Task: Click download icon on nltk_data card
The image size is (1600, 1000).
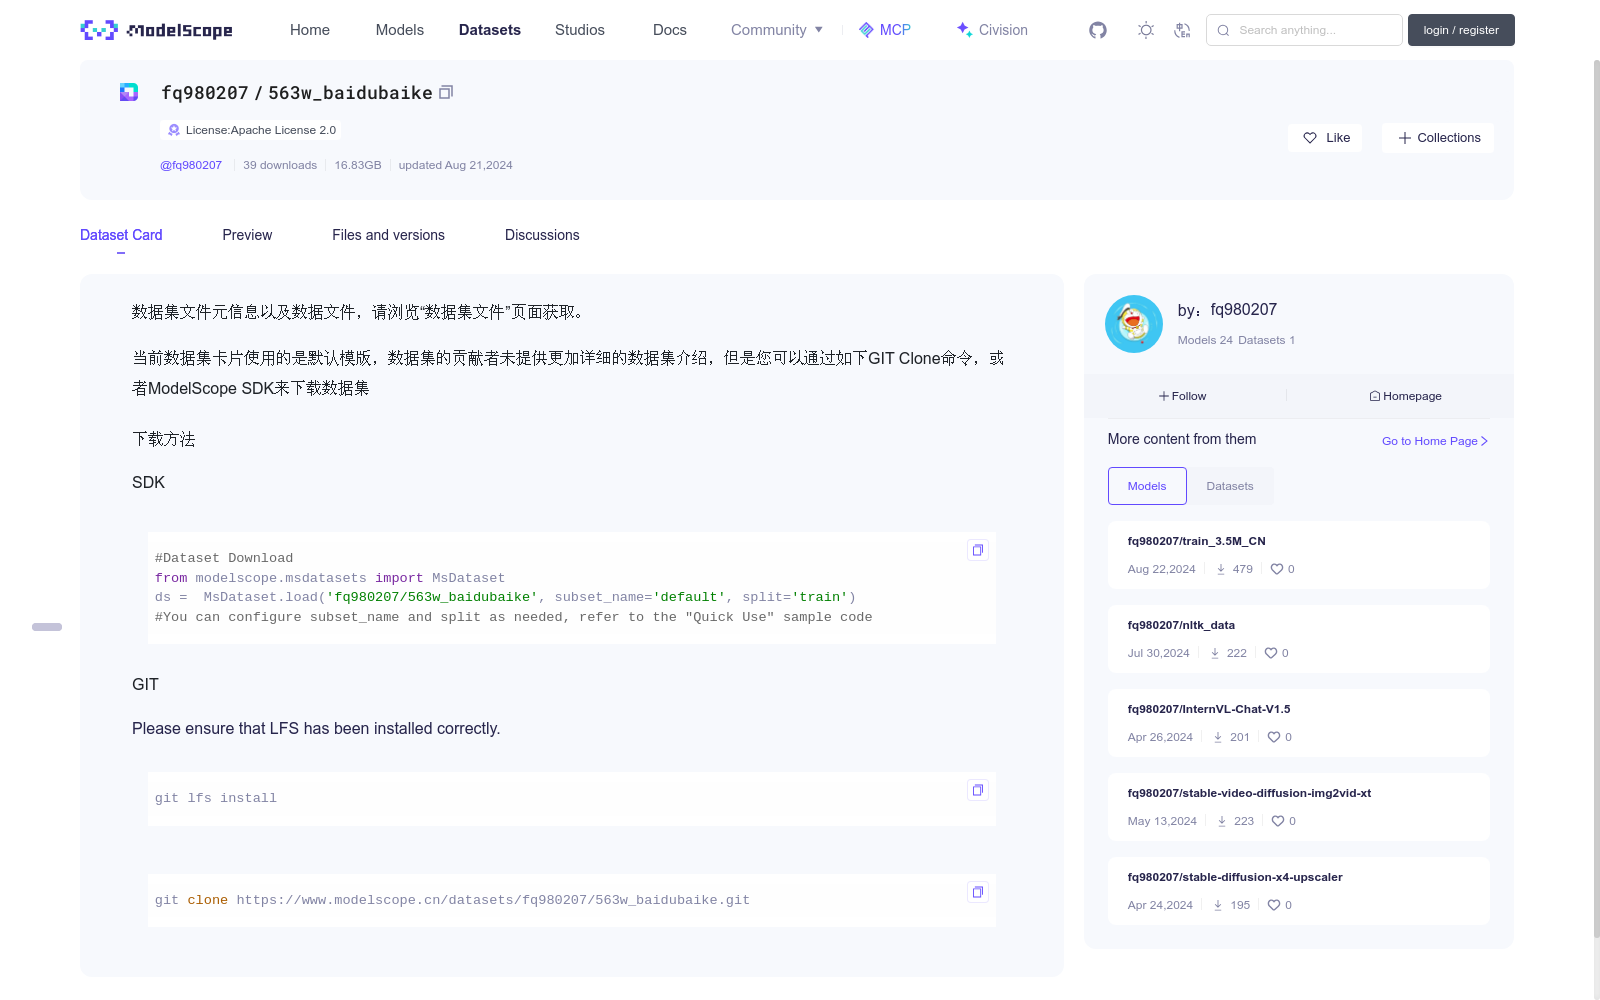Action: pyautogui.click(x=1215, y=653)
